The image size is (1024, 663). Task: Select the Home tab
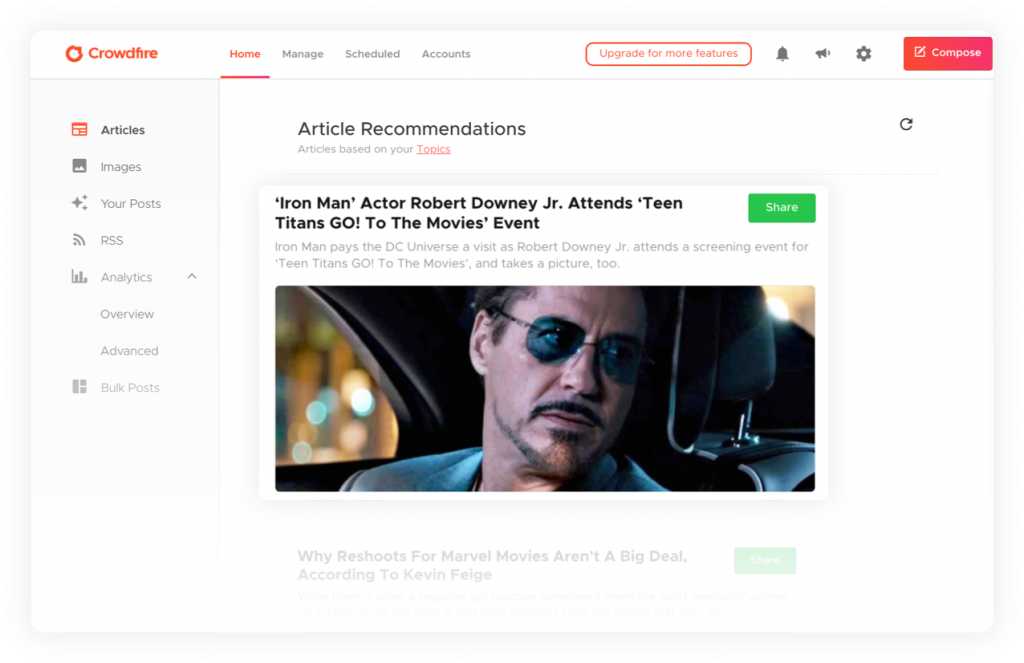[x=245, y=54]
